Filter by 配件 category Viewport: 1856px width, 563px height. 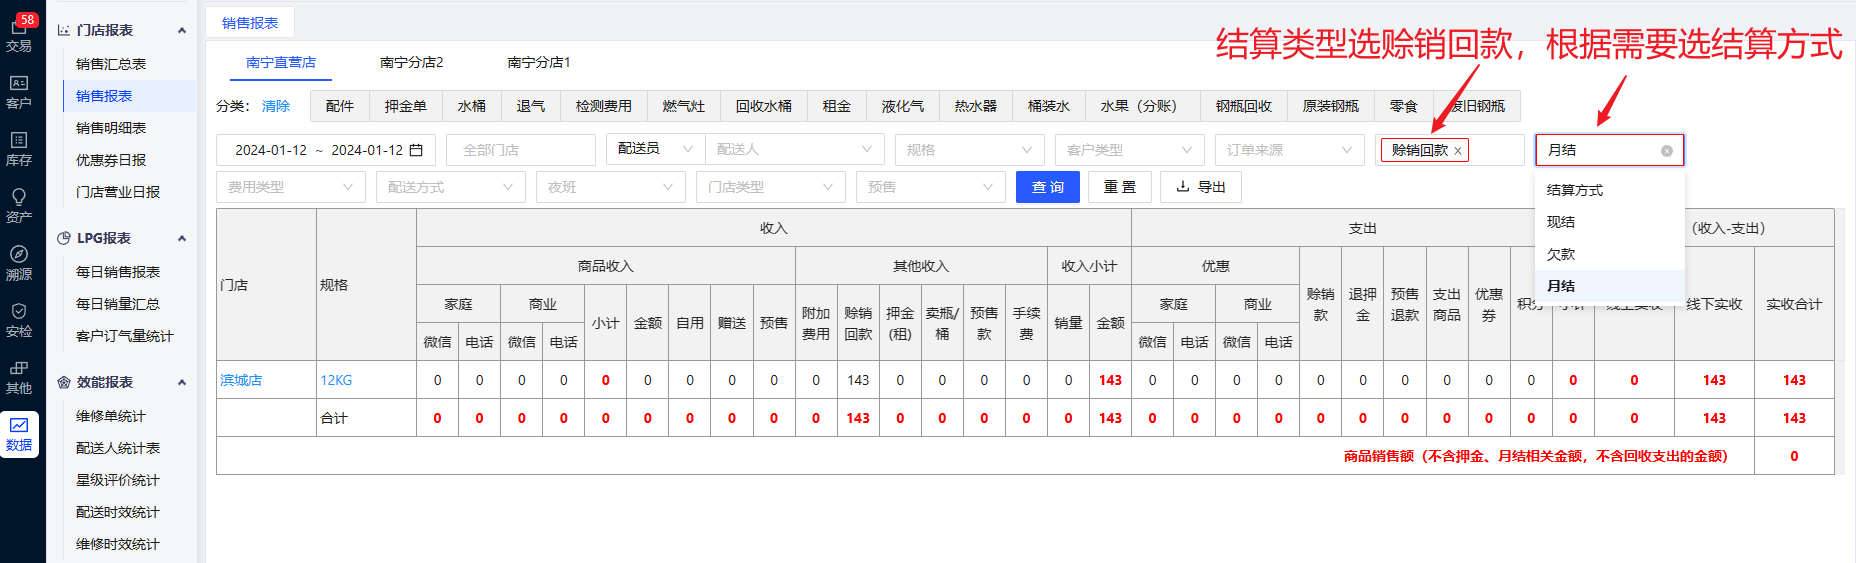coord(340,106)
